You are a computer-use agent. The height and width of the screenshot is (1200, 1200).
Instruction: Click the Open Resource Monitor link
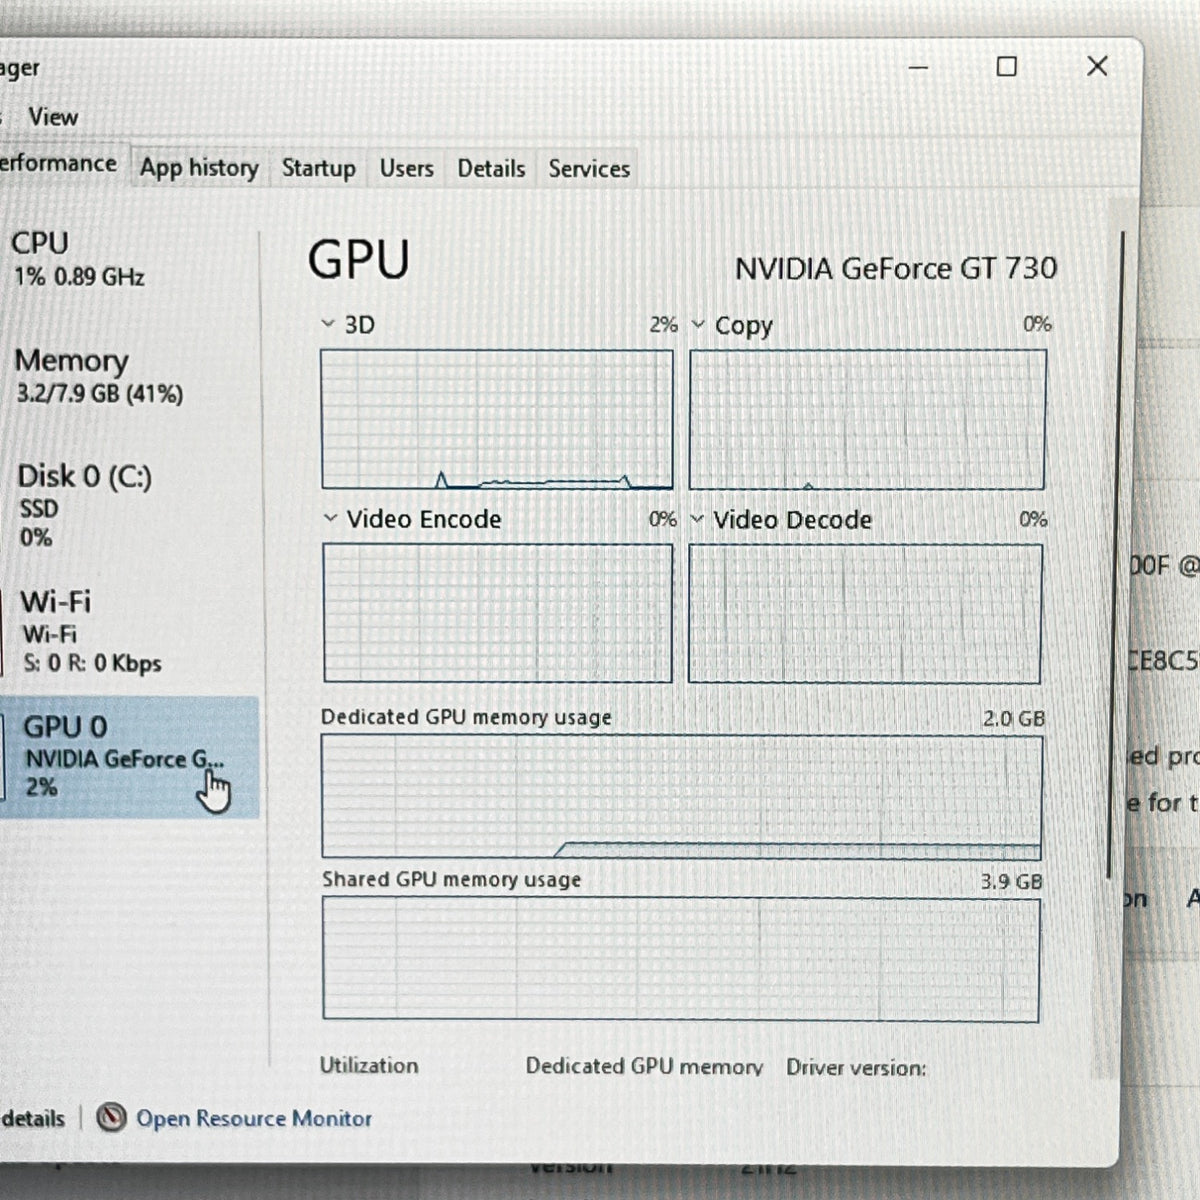tap(254, 1118)
